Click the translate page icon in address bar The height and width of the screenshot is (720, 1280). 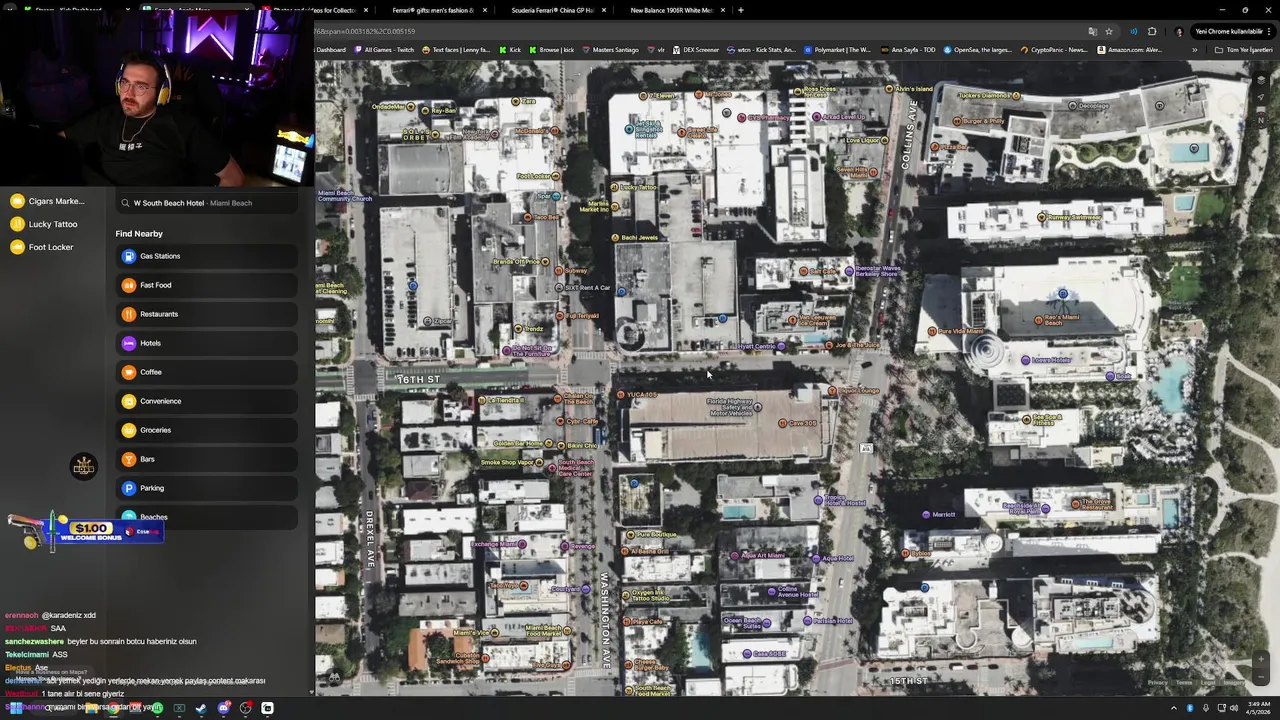pyautogui.click(x=1092, y=31)
